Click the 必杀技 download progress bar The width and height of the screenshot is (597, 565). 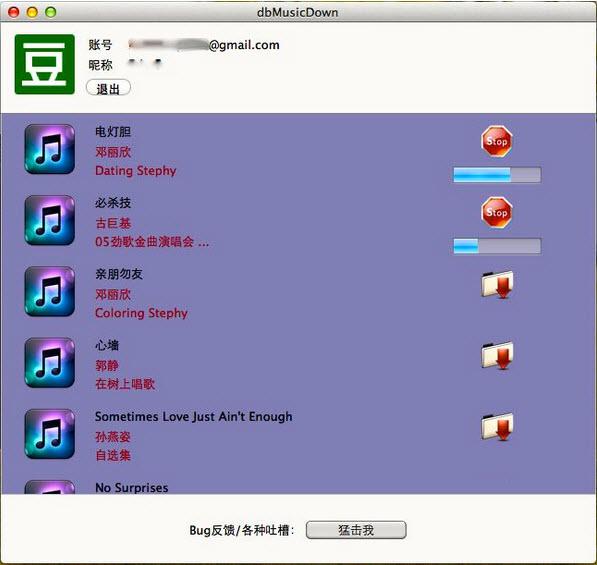click(497, 246)
